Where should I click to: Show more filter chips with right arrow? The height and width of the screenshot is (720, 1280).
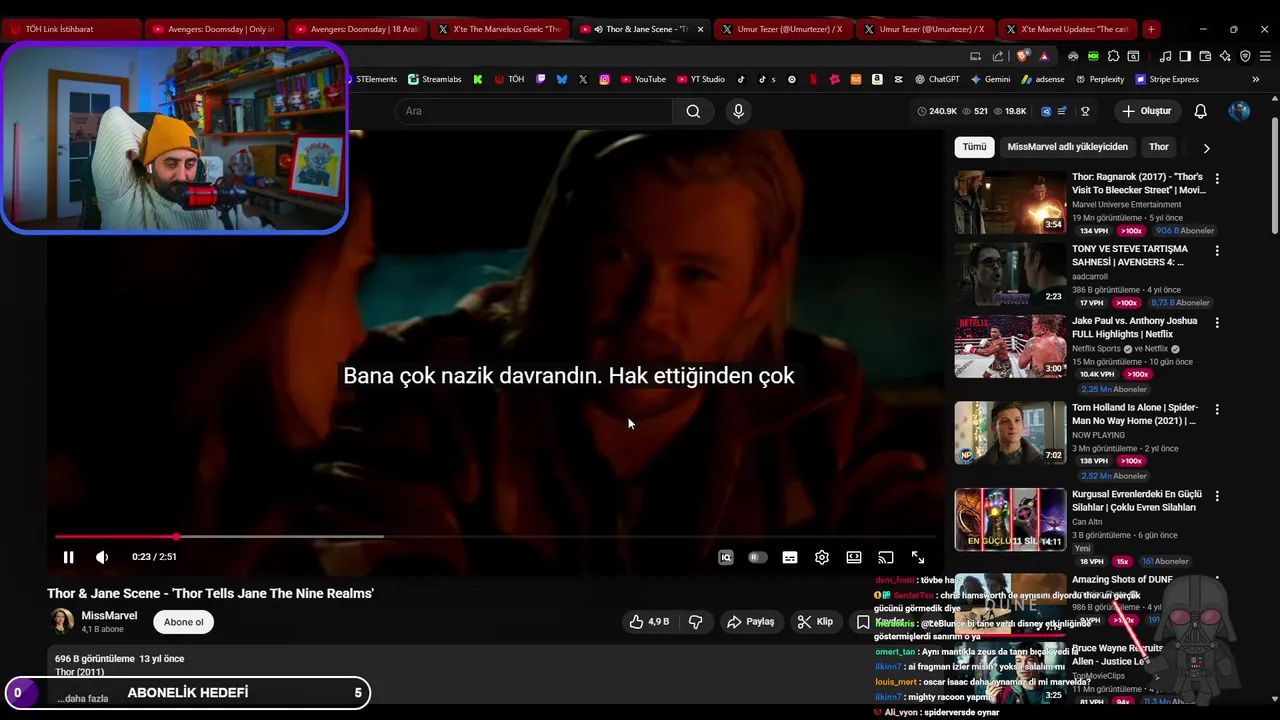coord(1206,148)
